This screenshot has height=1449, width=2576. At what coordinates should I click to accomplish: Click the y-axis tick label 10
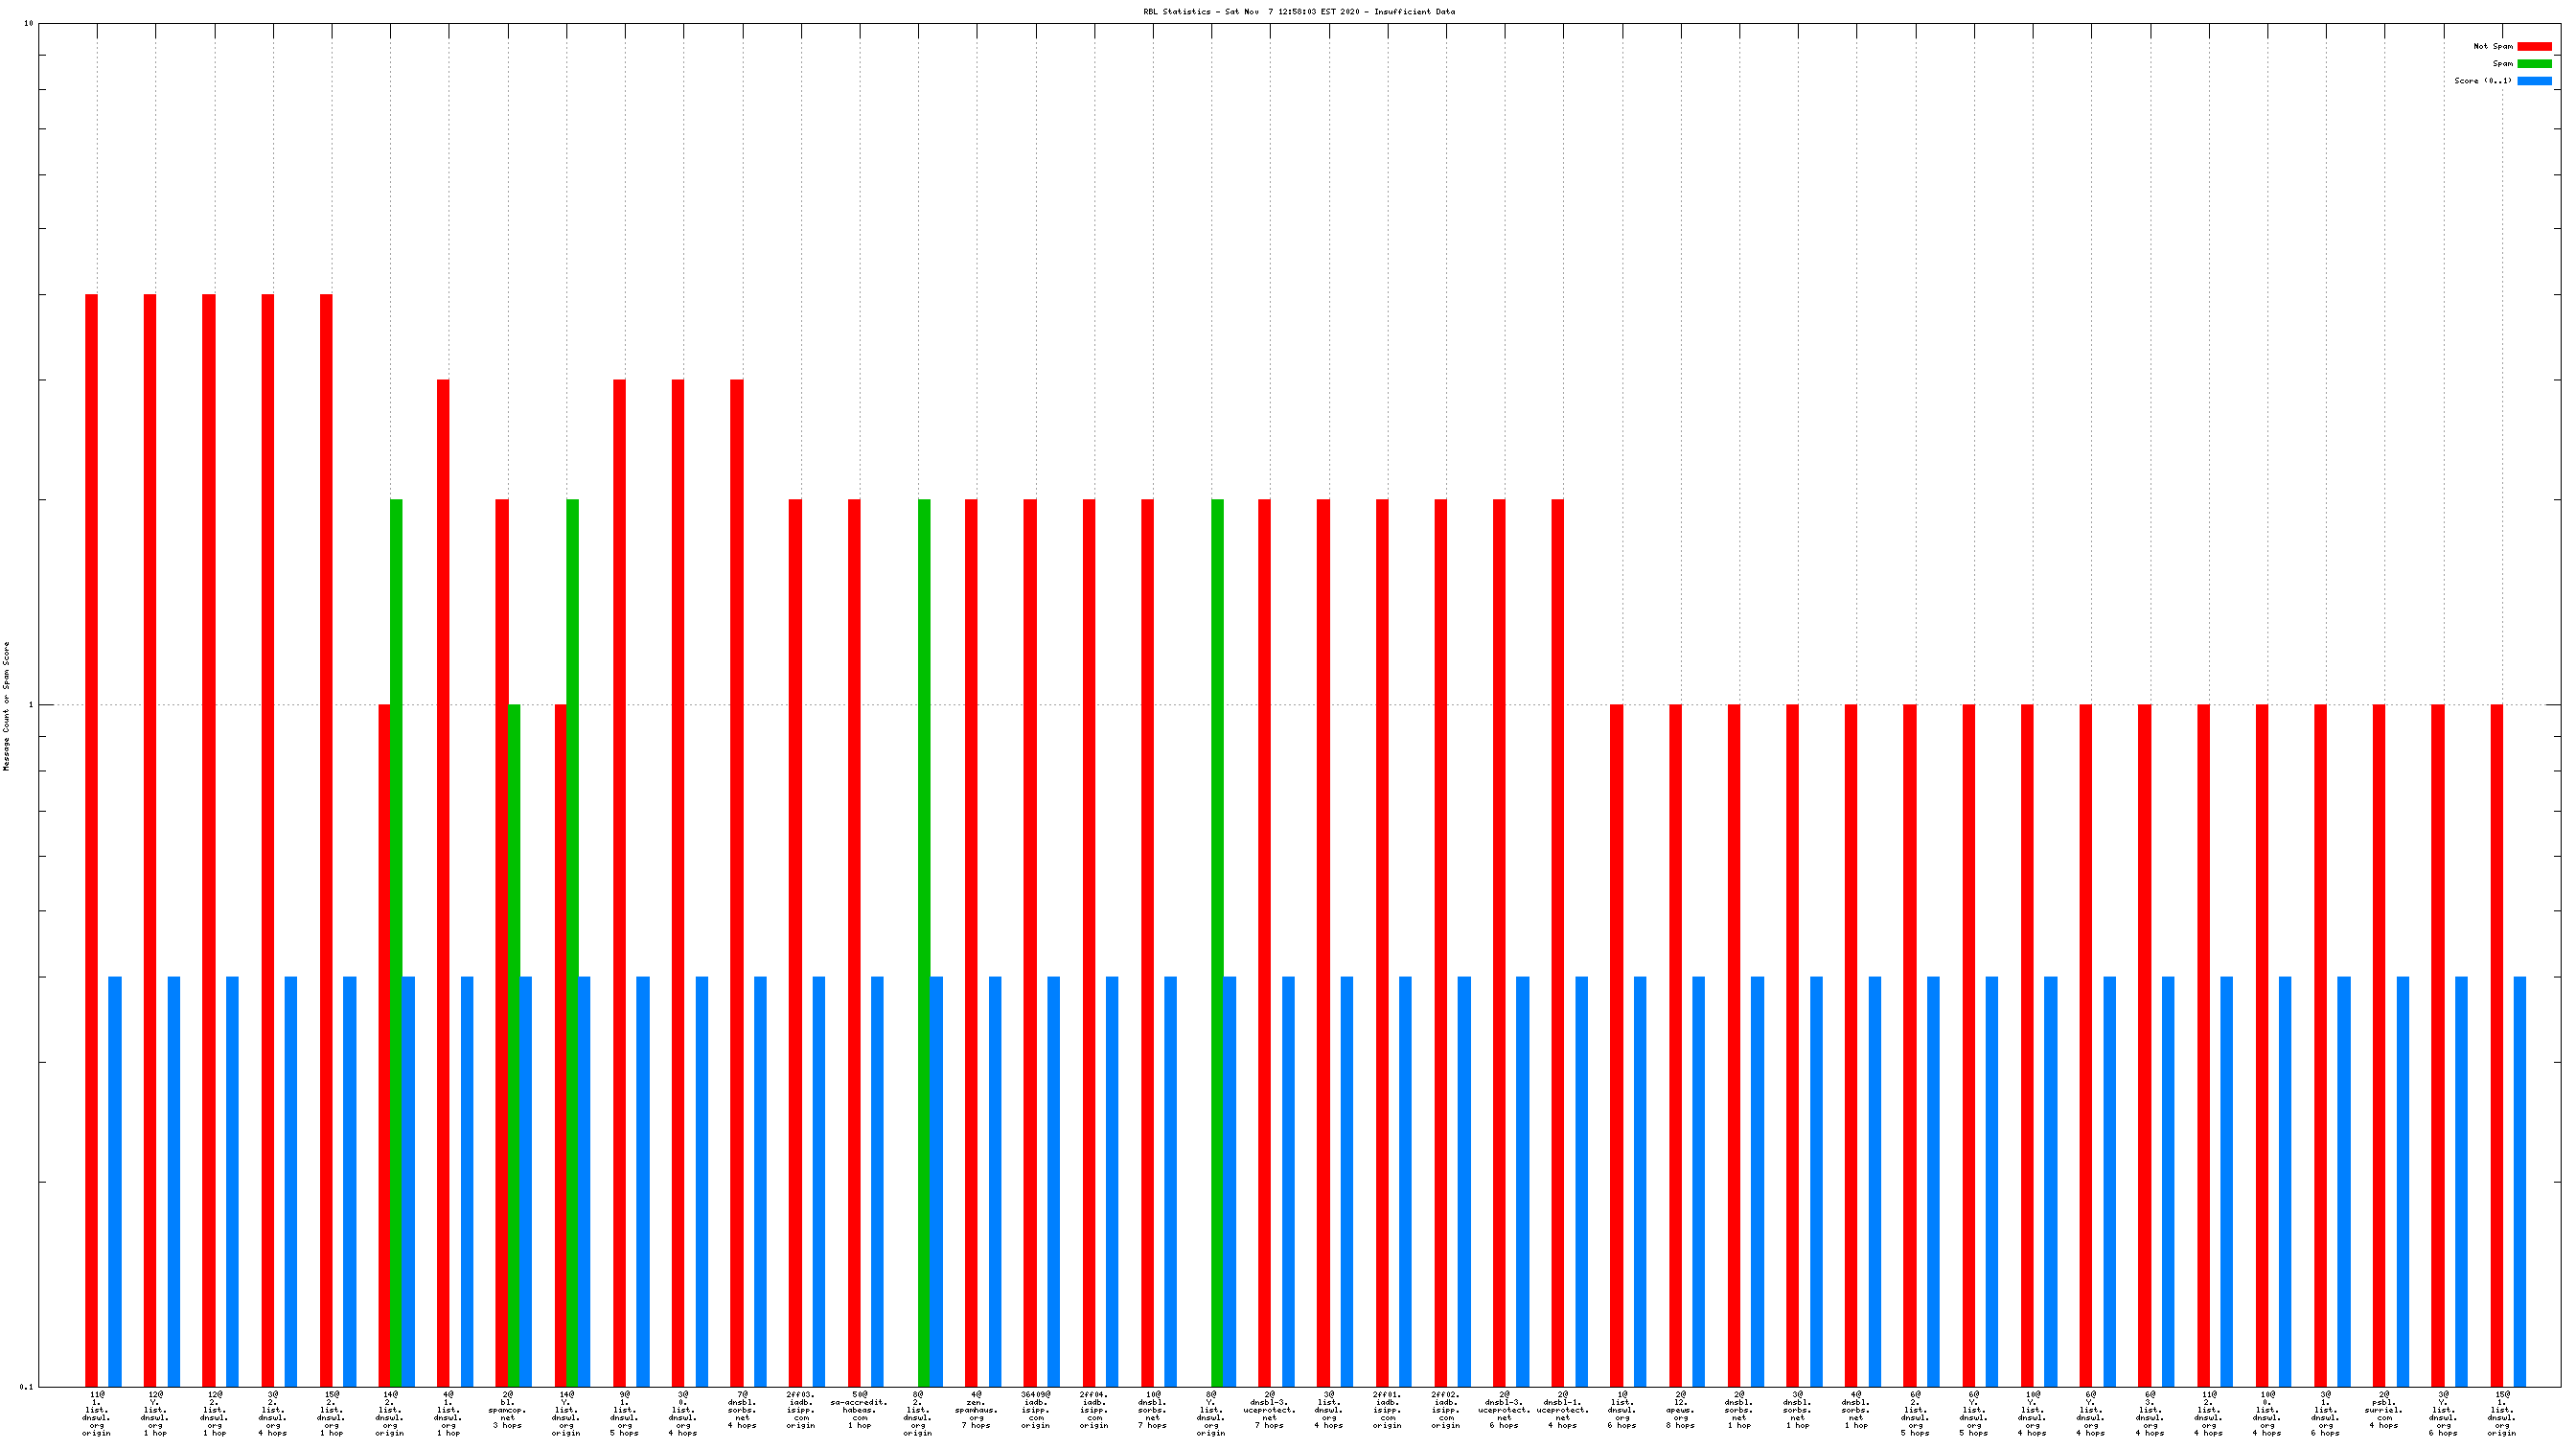pos(28,24)
